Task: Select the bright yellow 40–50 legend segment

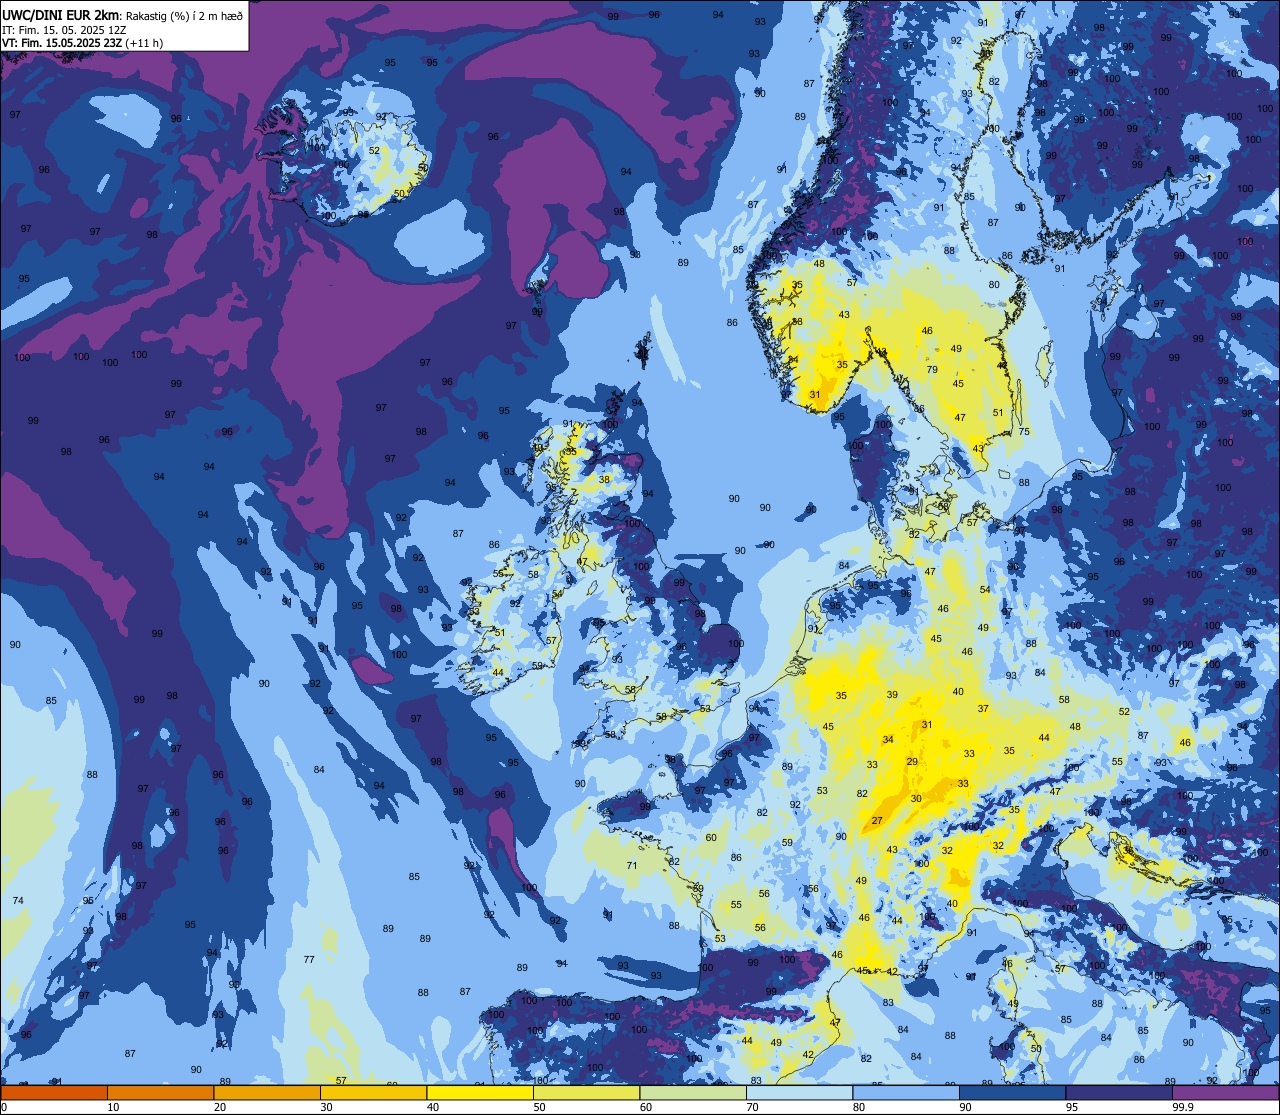Action: [x=480, y=1092]
